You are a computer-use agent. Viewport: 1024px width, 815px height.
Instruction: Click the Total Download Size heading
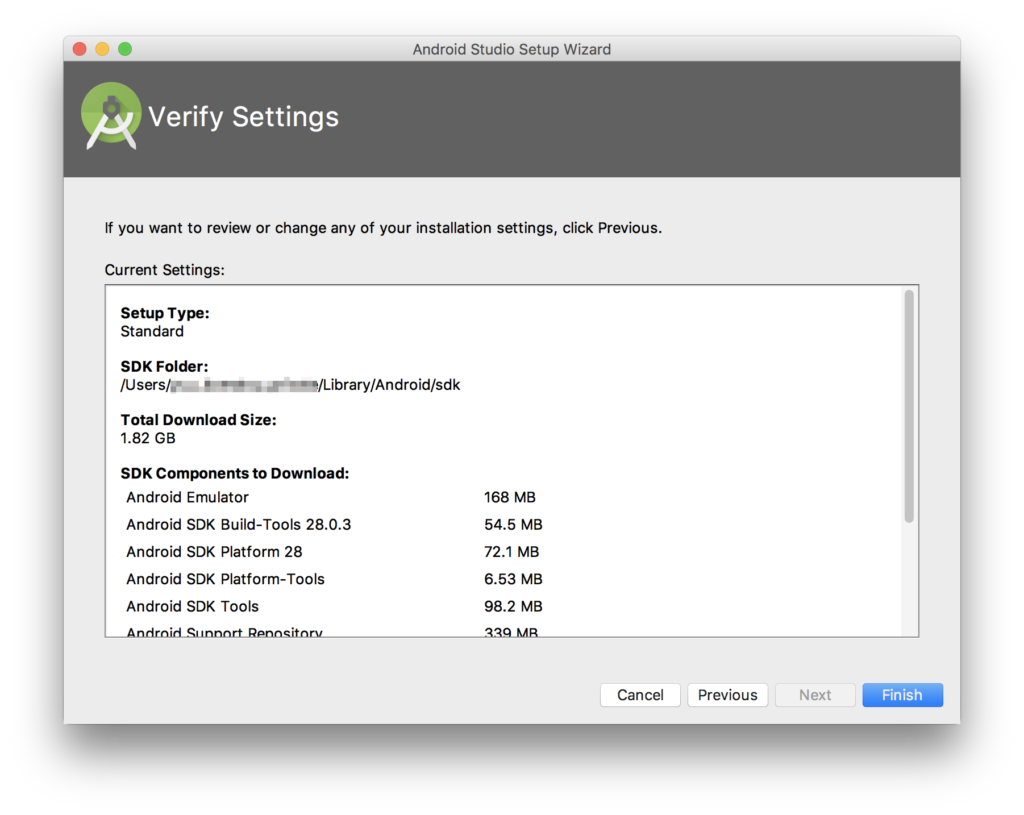pos(199,420)
